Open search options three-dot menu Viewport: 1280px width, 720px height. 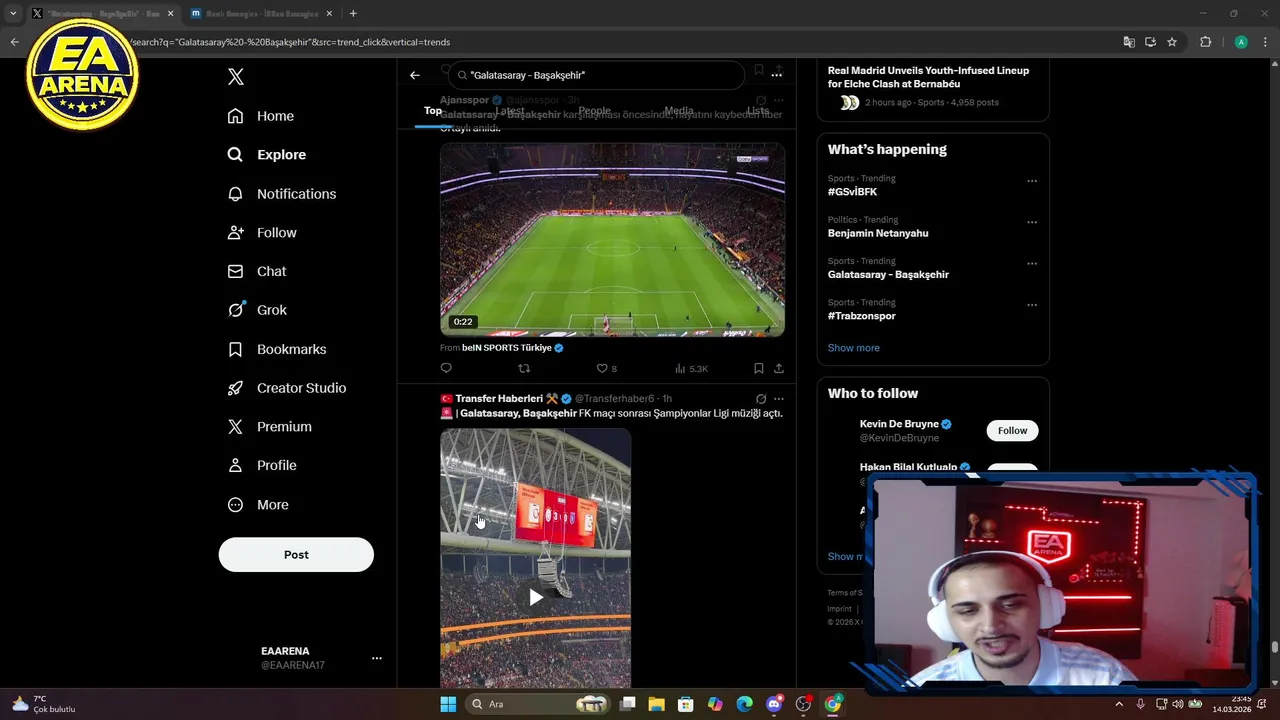coord(777,74)
